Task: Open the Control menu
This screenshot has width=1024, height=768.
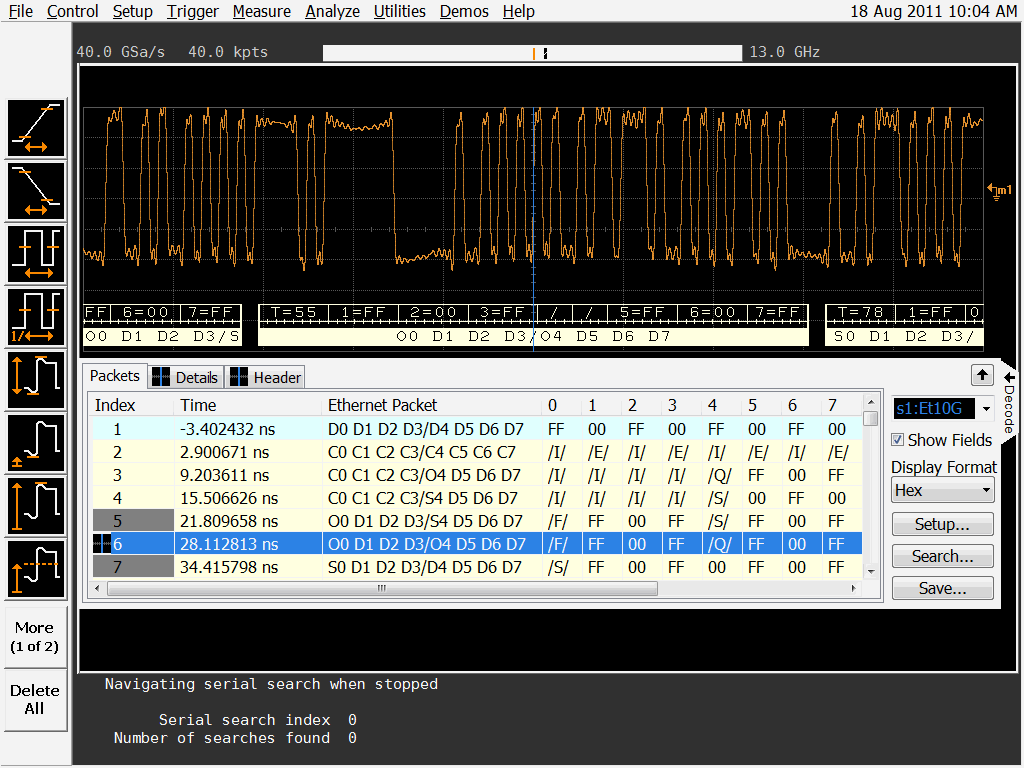Action: click(x=72, y=11)
